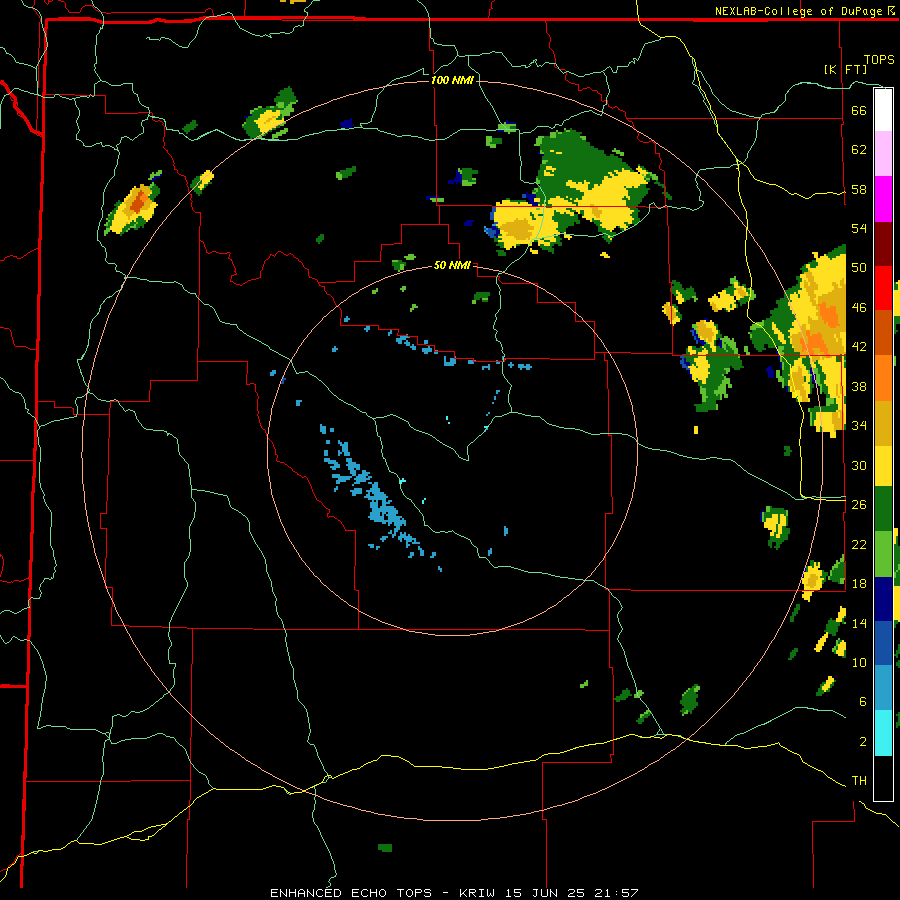This screenshot has width=900, height=900.
Task: Click the 34 value on the legend
Action: (x=859, y=426)
